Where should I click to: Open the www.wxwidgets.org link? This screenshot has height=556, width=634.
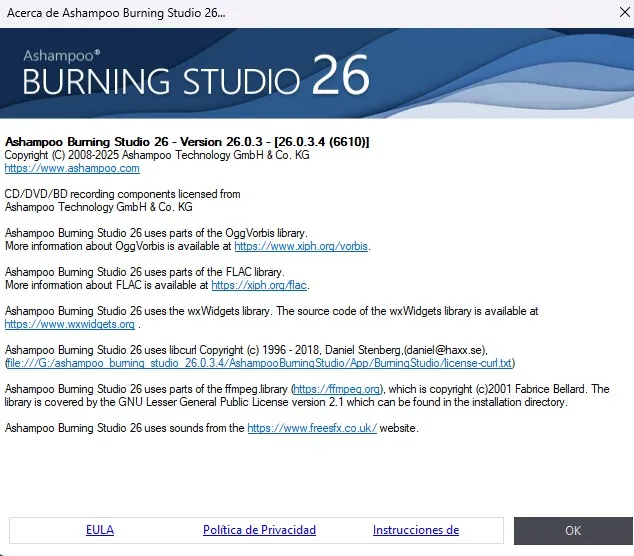tap(70, 324)
